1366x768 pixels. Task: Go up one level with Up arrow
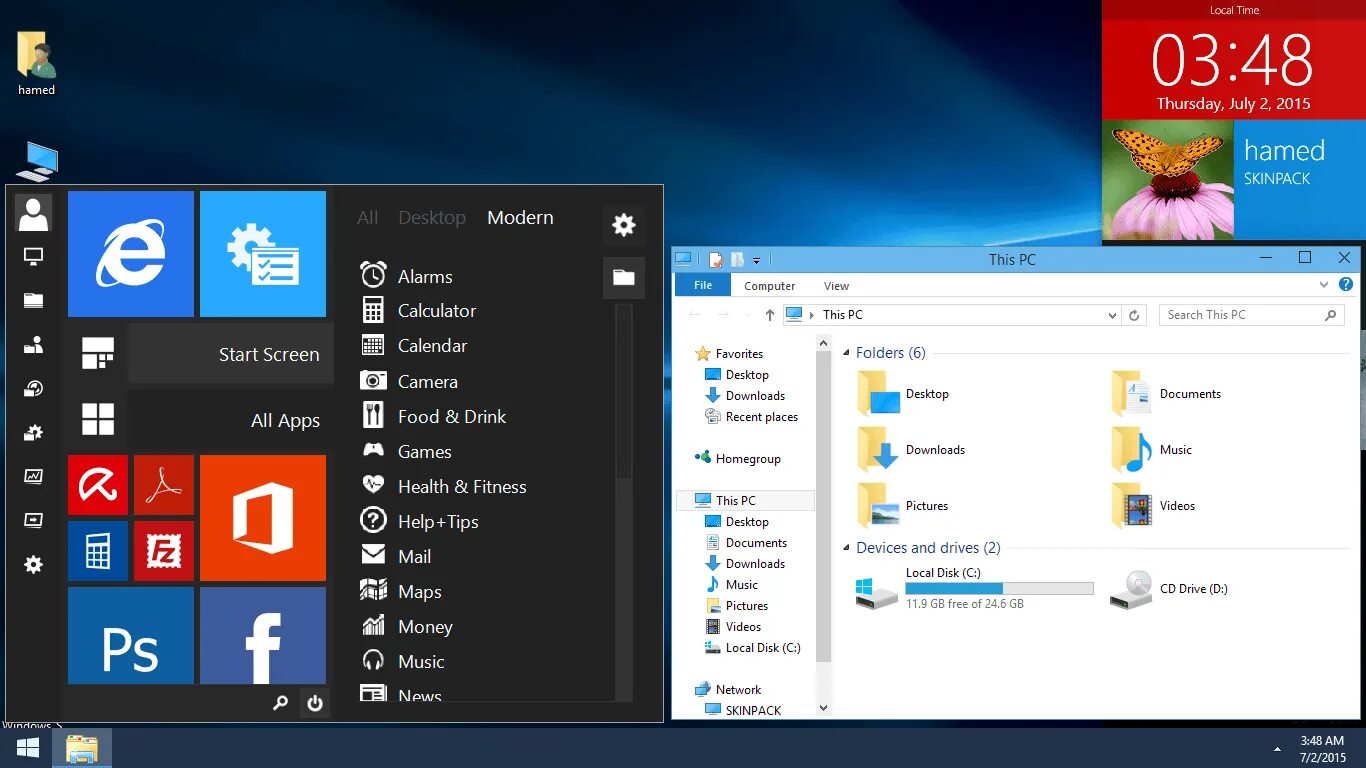click(x=769, y=315)
